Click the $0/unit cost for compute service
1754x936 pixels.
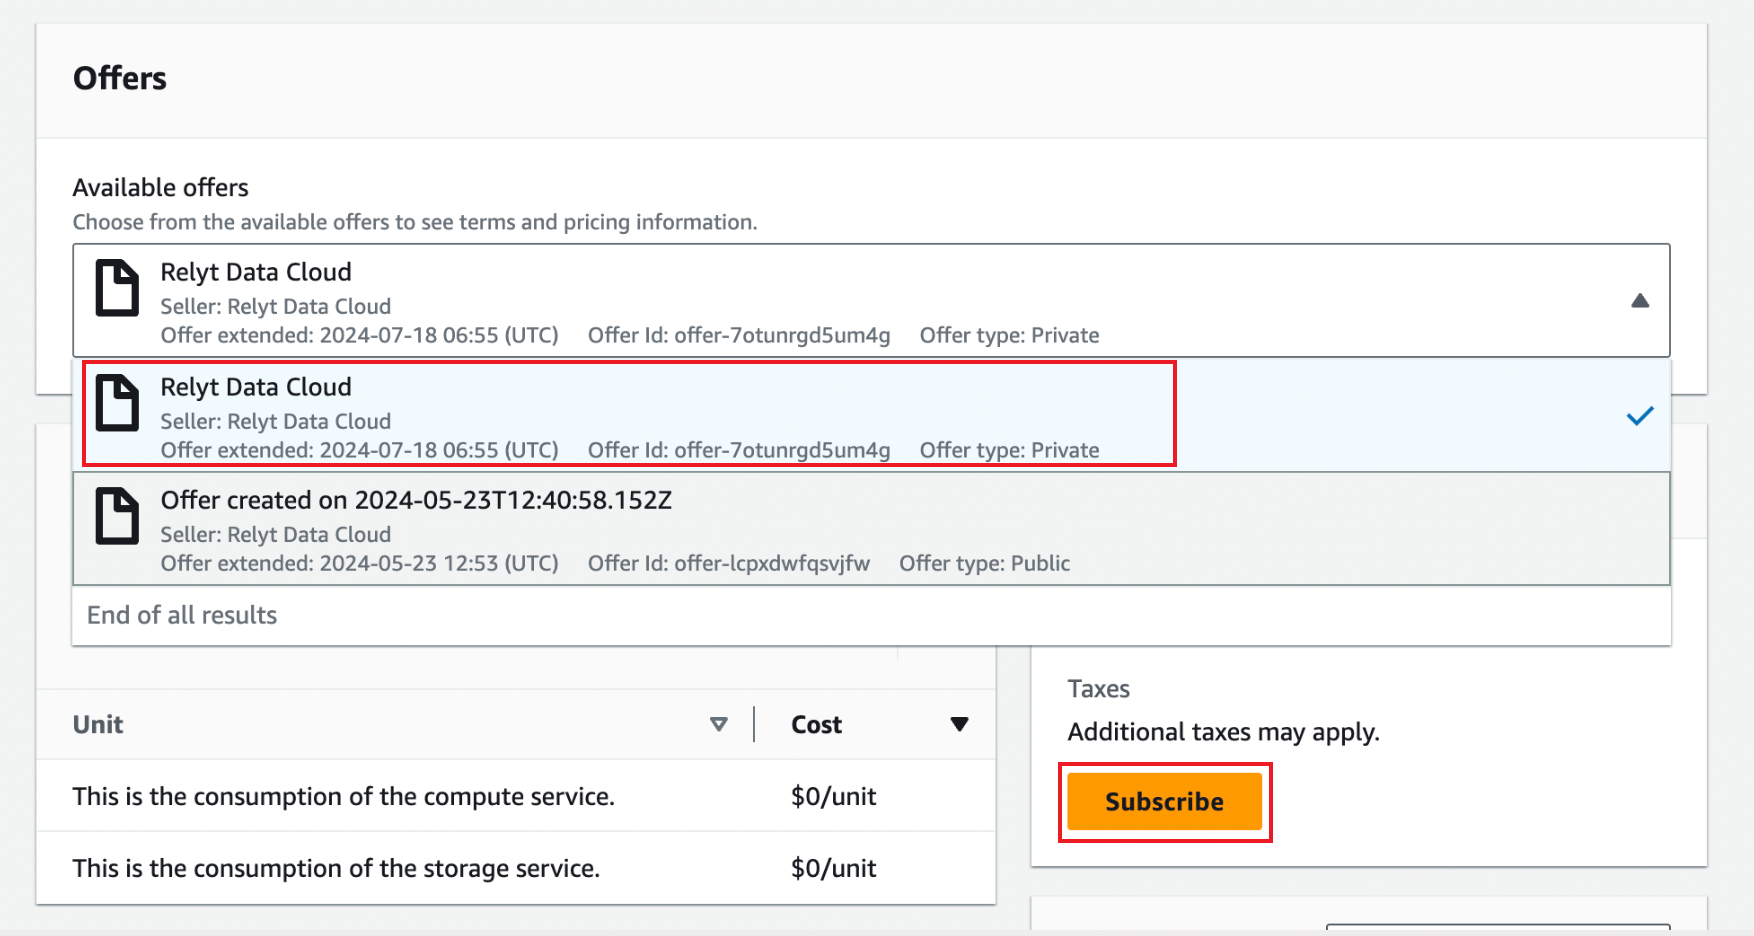coord(833,797)
